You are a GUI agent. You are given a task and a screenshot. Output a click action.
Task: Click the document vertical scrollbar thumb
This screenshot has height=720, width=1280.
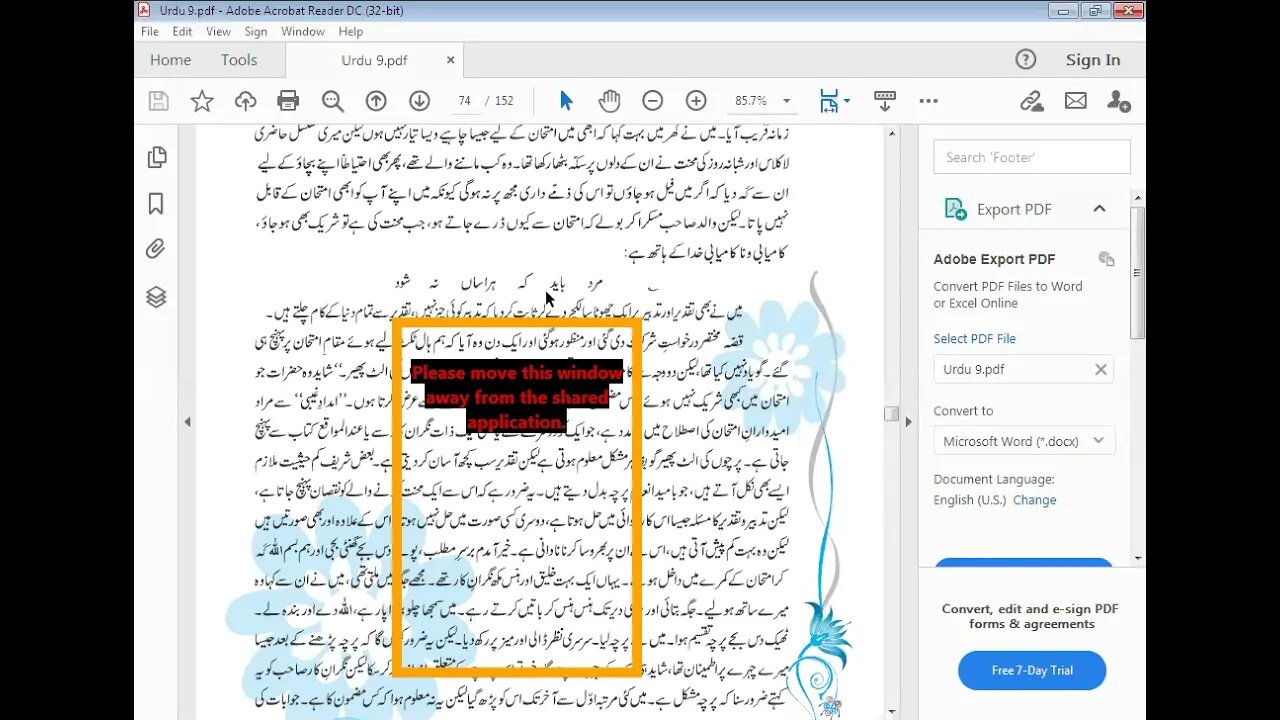point(891,413)
